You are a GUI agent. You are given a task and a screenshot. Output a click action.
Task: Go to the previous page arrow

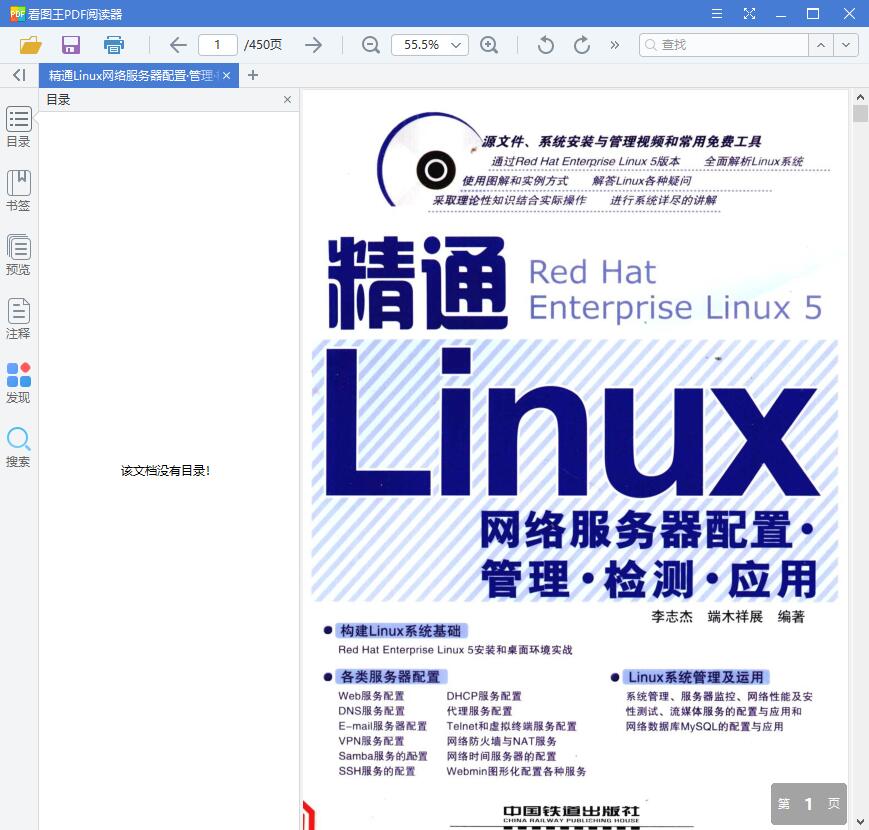click(x=178, y=45)
